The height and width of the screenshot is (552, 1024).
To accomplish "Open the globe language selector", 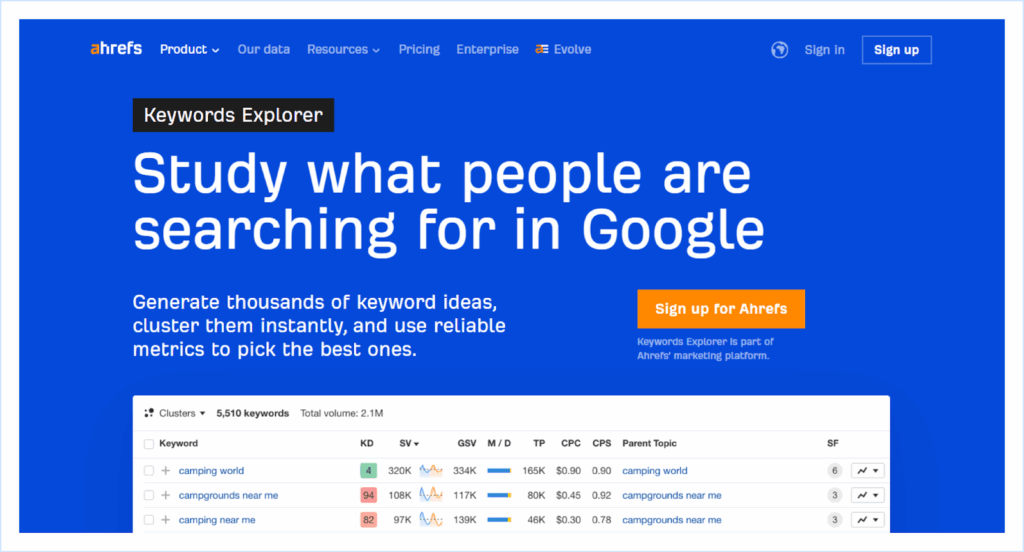I will (780, 50).
